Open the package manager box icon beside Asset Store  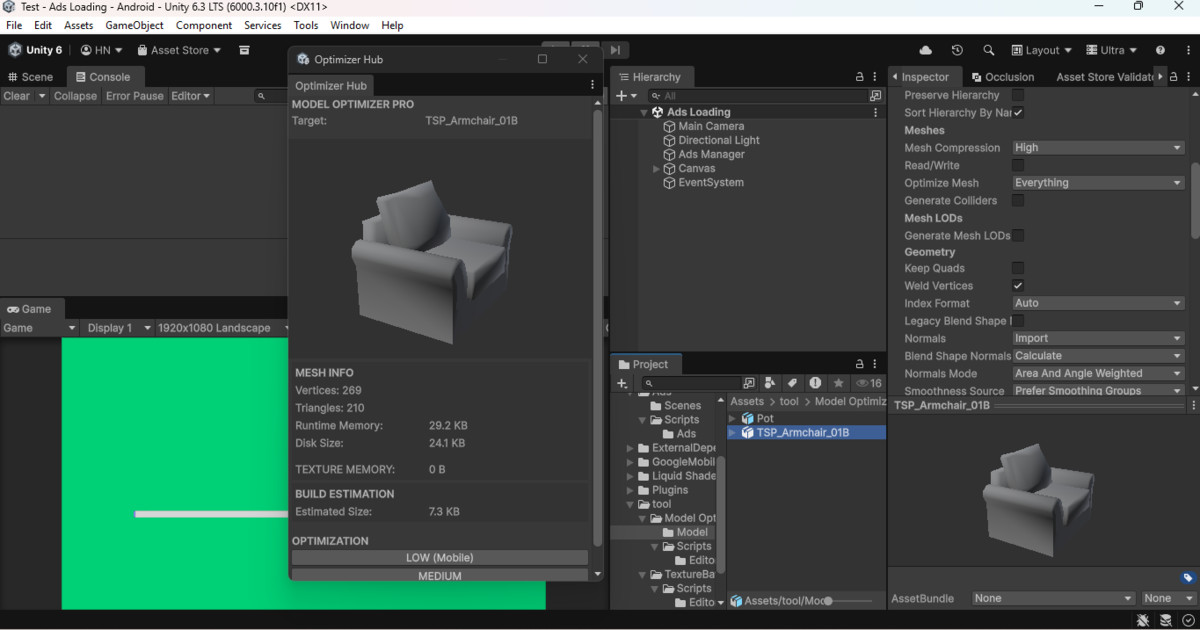coord(245,50)
